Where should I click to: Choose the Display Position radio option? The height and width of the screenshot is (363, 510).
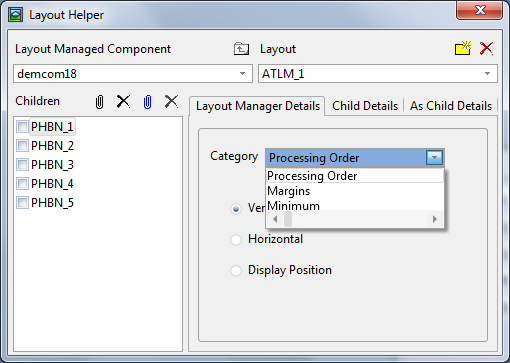(x=236, y=271)
